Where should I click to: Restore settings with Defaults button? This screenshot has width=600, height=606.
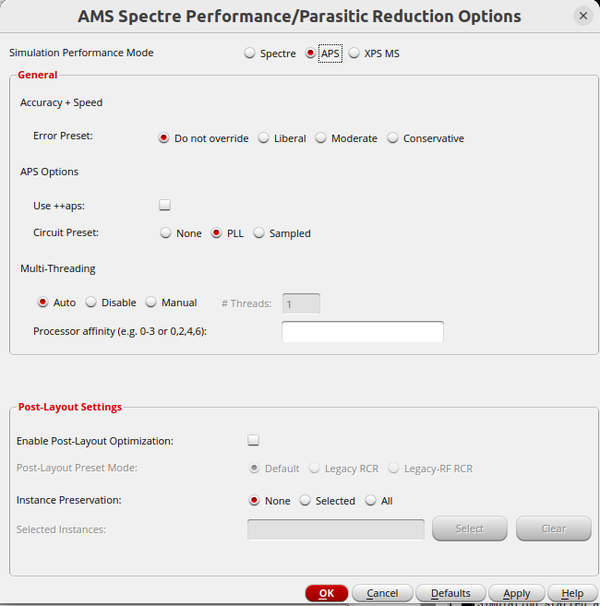[450, 593]
